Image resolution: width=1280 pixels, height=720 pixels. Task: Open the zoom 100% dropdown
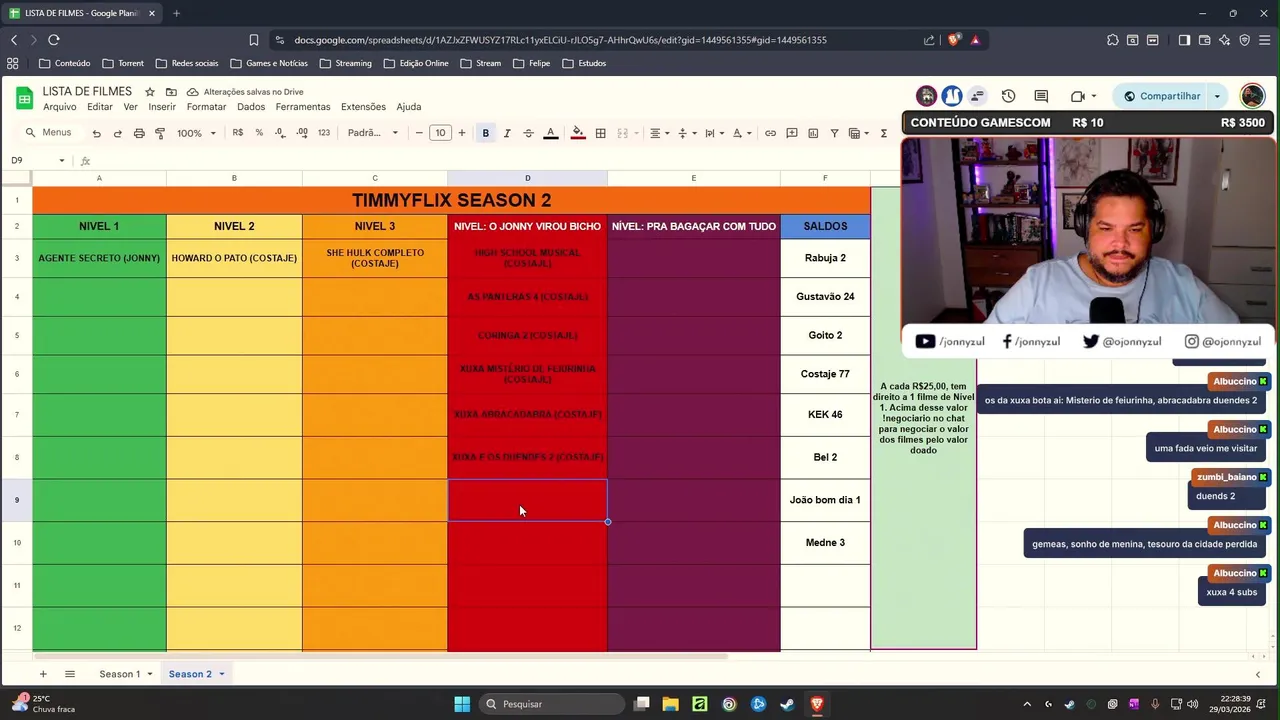pyautogui.click(x=196, y=133)
